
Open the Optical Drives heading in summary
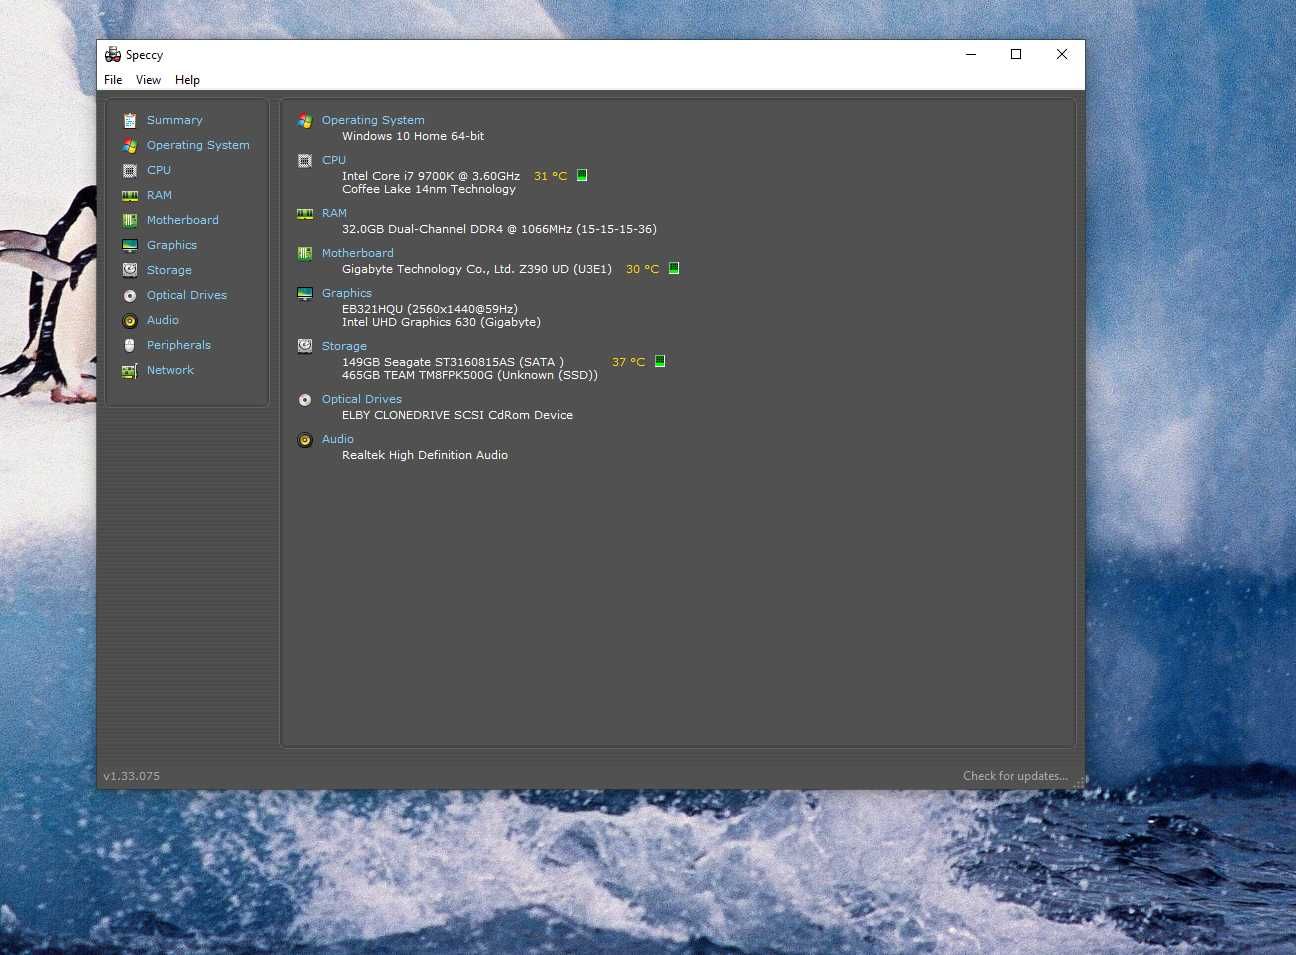361,399
